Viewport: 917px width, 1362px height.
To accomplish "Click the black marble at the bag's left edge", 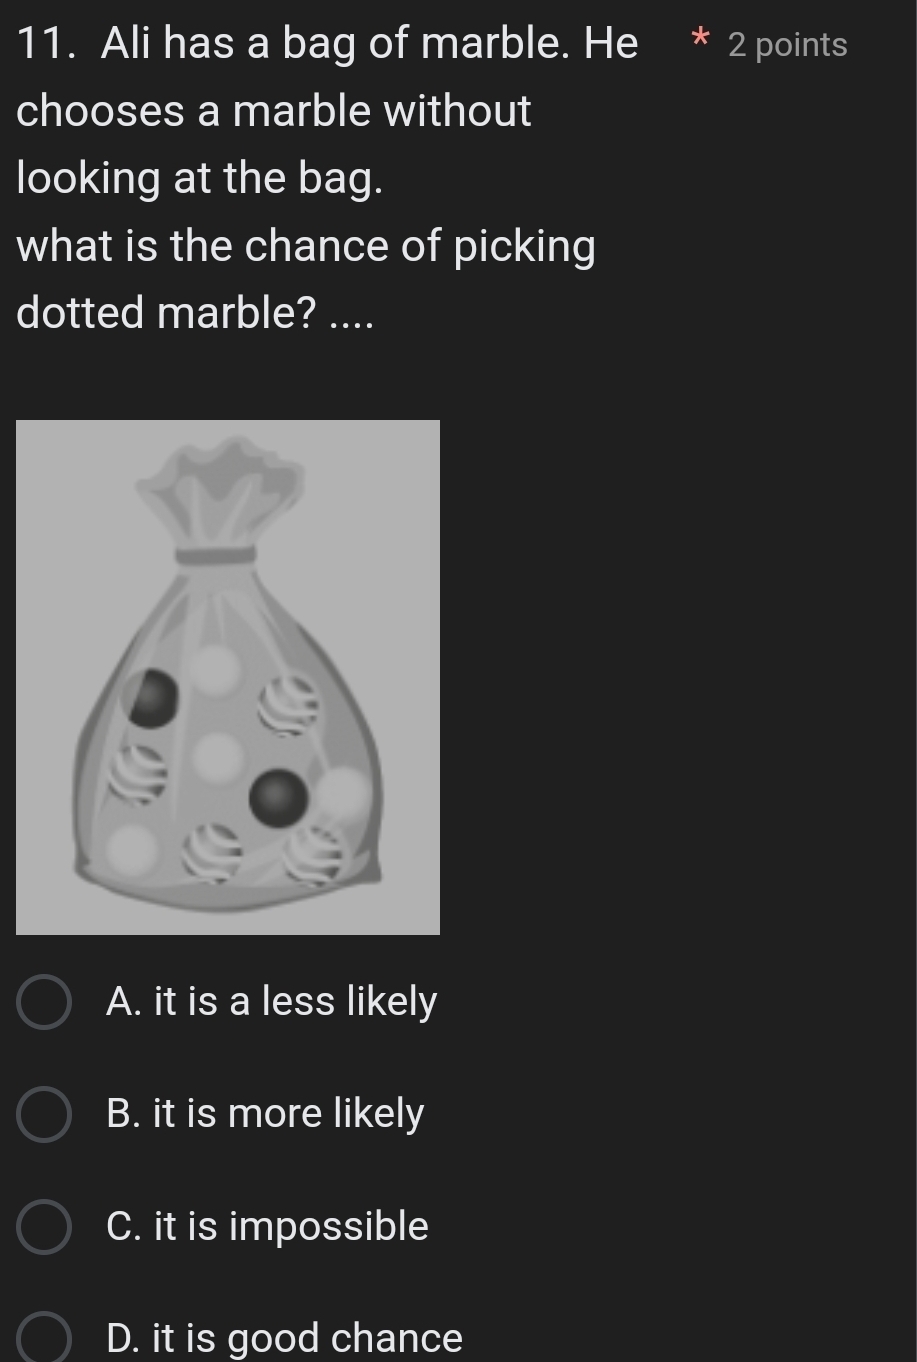I will pyautogui.click(x=151, y=697).
